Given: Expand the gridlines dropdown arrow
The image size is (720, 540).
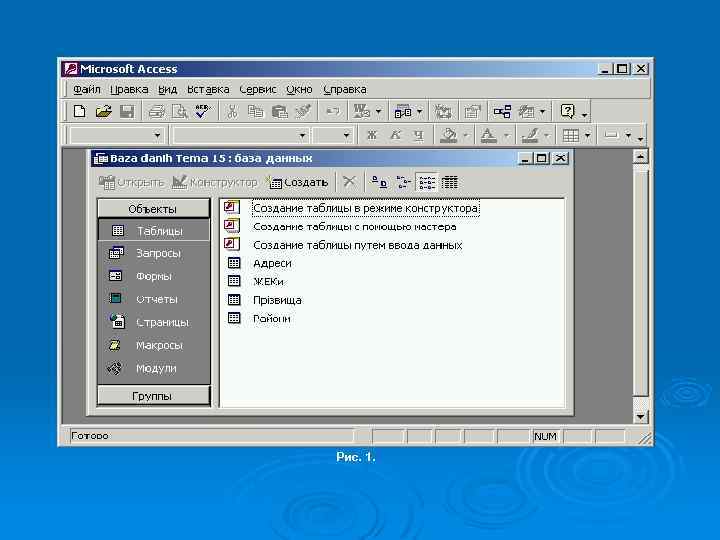Looking at the screenshot, I should [587, 135].
